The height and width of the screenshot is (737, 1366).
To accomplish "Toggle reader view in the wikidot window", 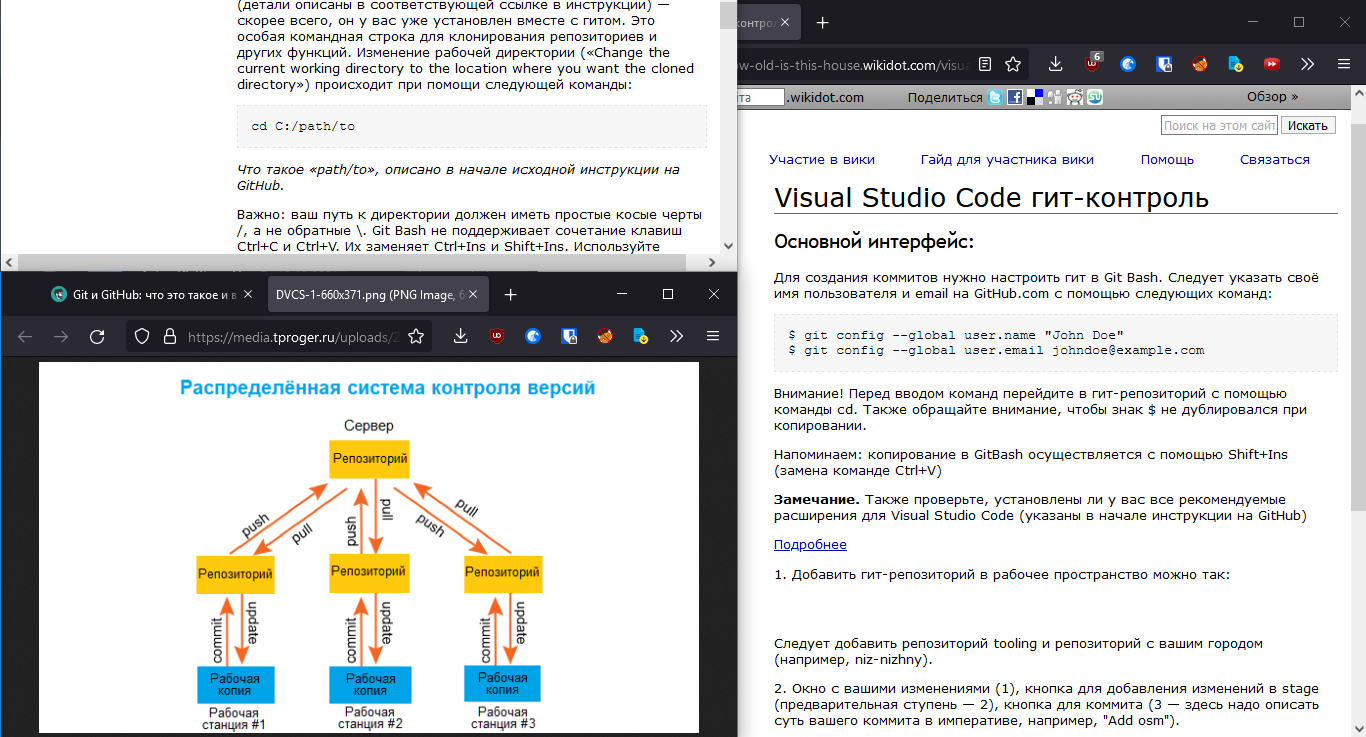I will 985,64.
